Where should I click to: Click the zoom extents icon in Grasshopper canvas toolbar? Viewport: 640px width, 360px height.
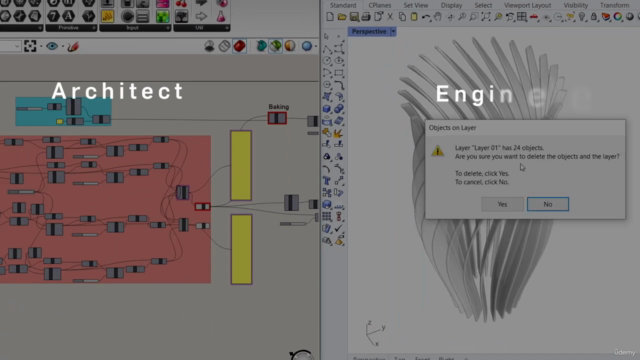pyautogui.click(x=30, y=46)
